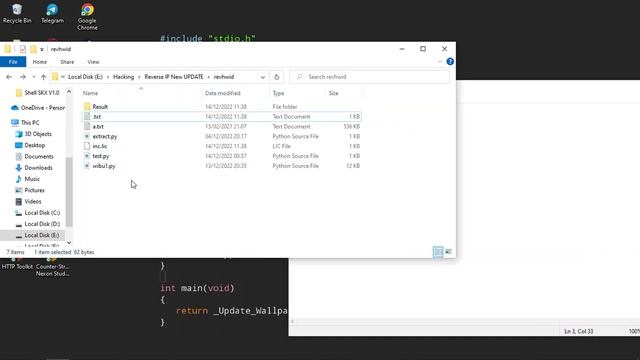Viewport: 640px width, 360px height.
Task: Expand the address bar history dropdown
Action: 262,77
